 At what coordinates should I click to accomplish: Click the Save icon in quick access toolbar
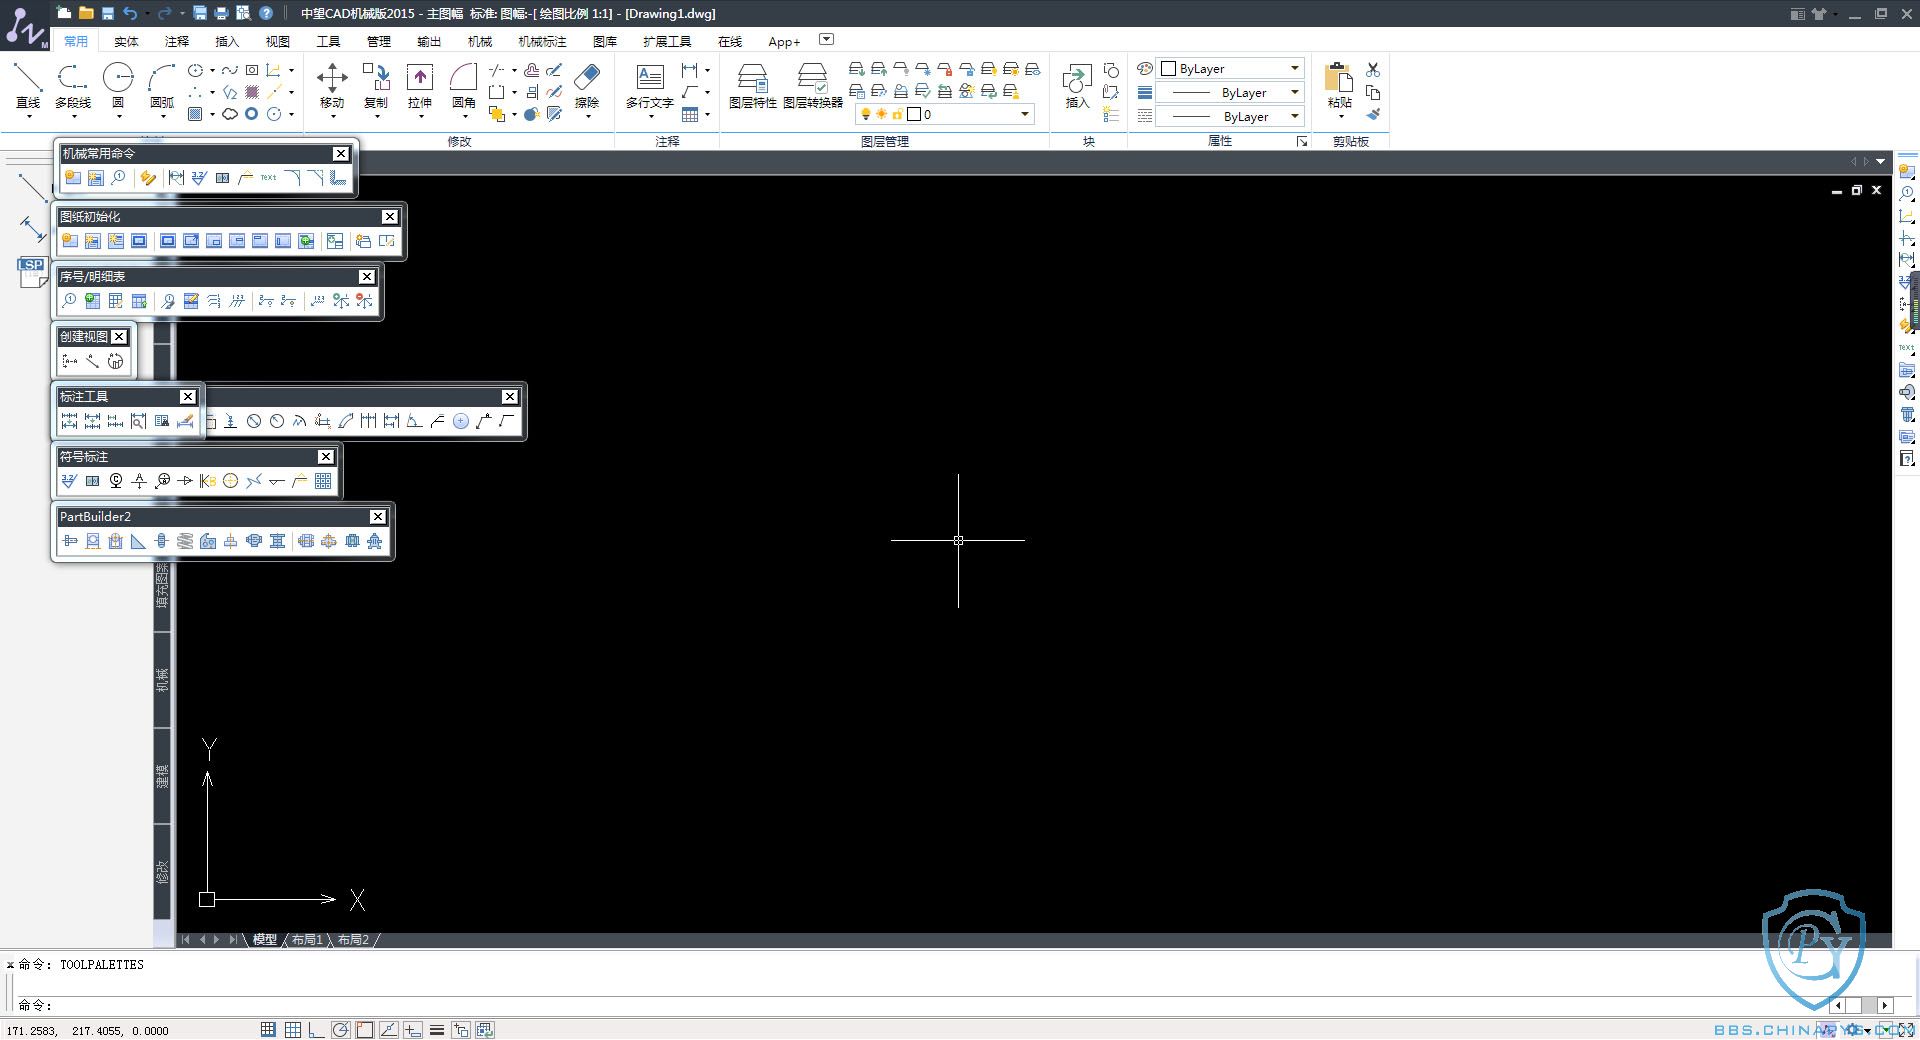(108, 13)
